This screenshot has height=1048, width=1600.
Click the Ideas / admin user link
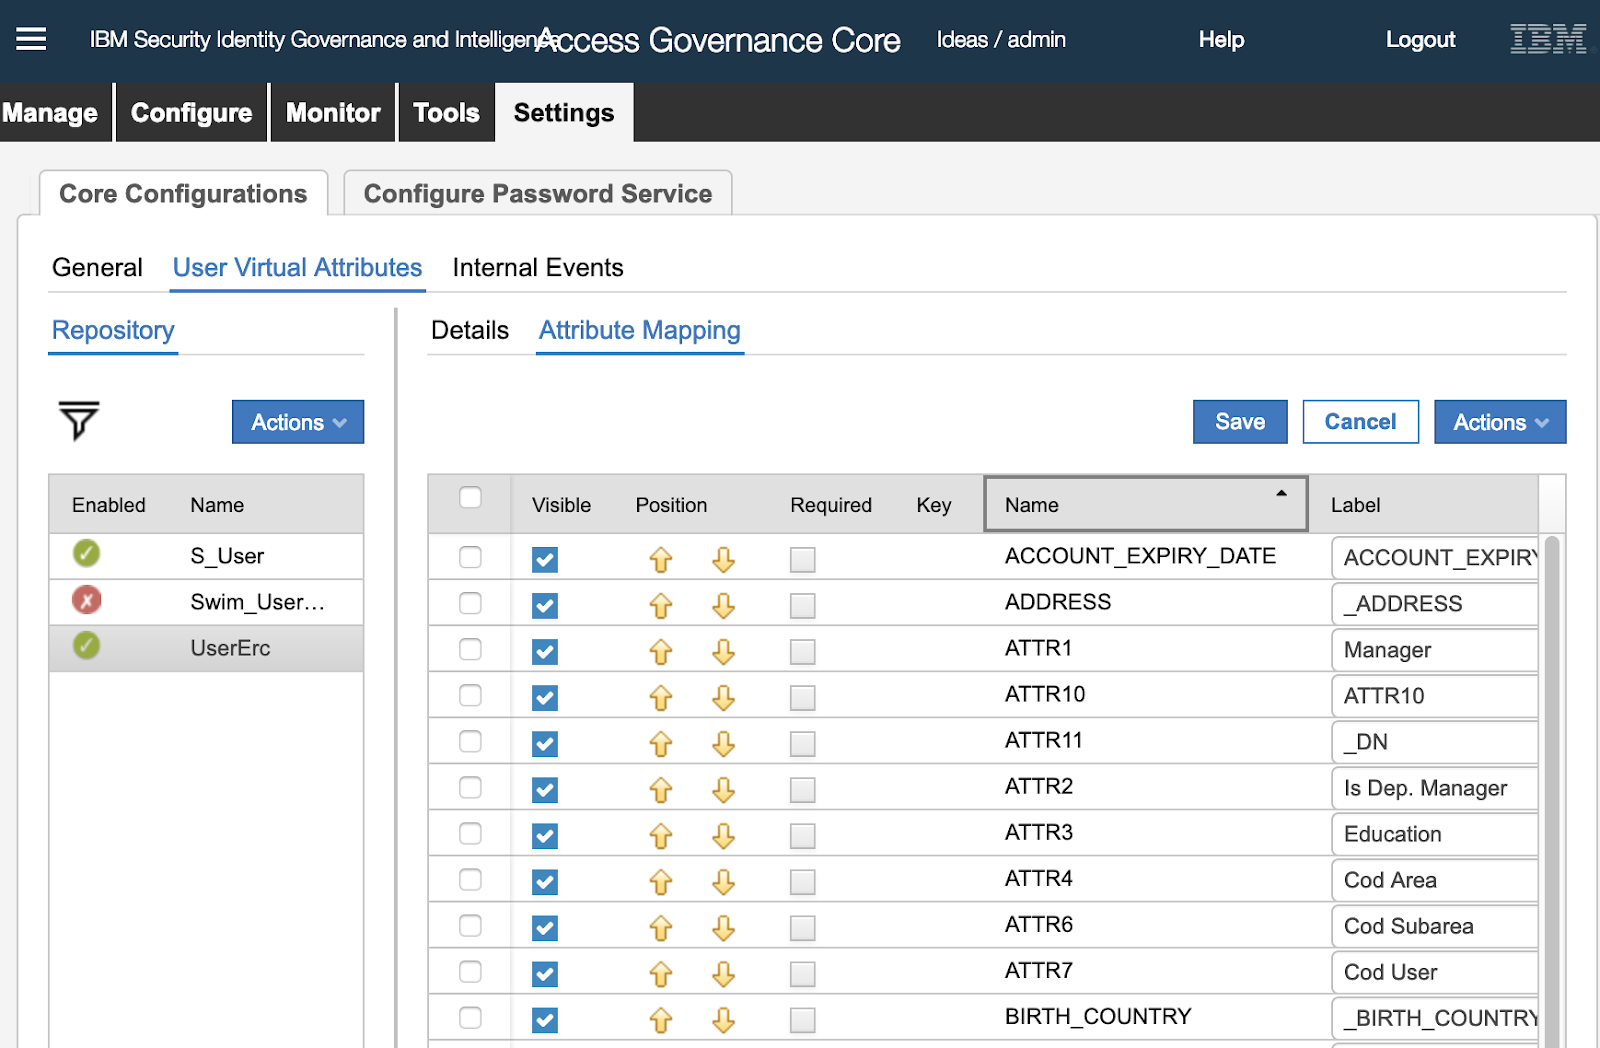pos(1001,39)
